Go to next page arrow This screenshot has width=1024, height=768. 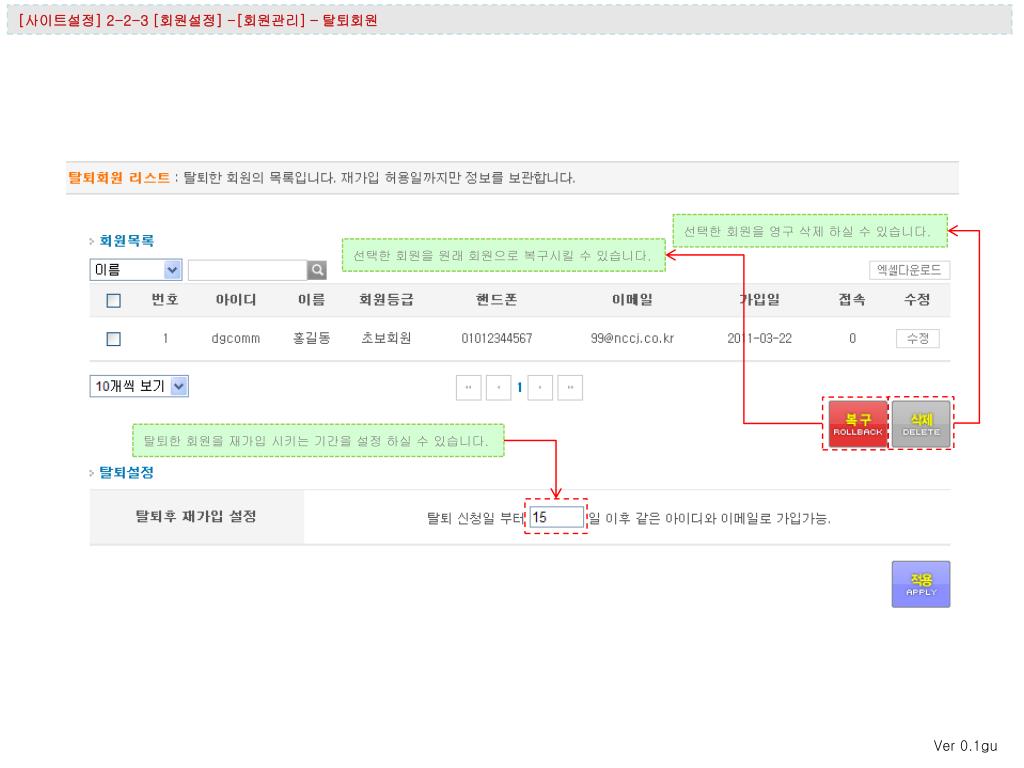click(x=540, y=387)
